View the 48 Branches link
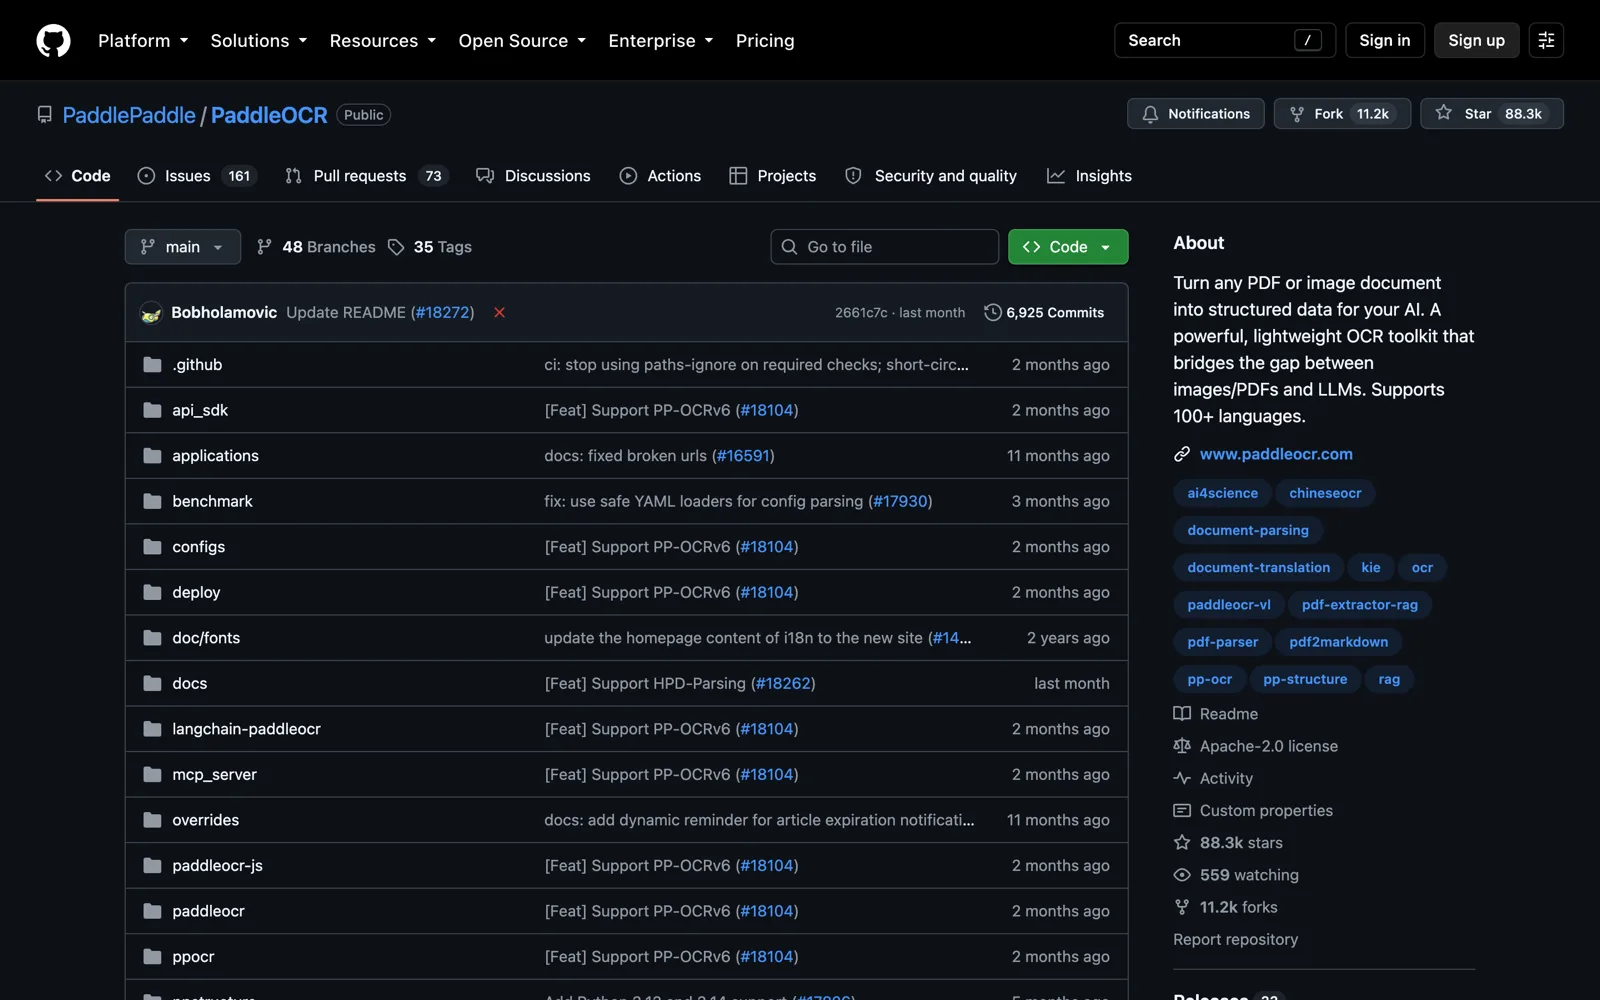1600x1000 pixels. [x=316, y=247]
